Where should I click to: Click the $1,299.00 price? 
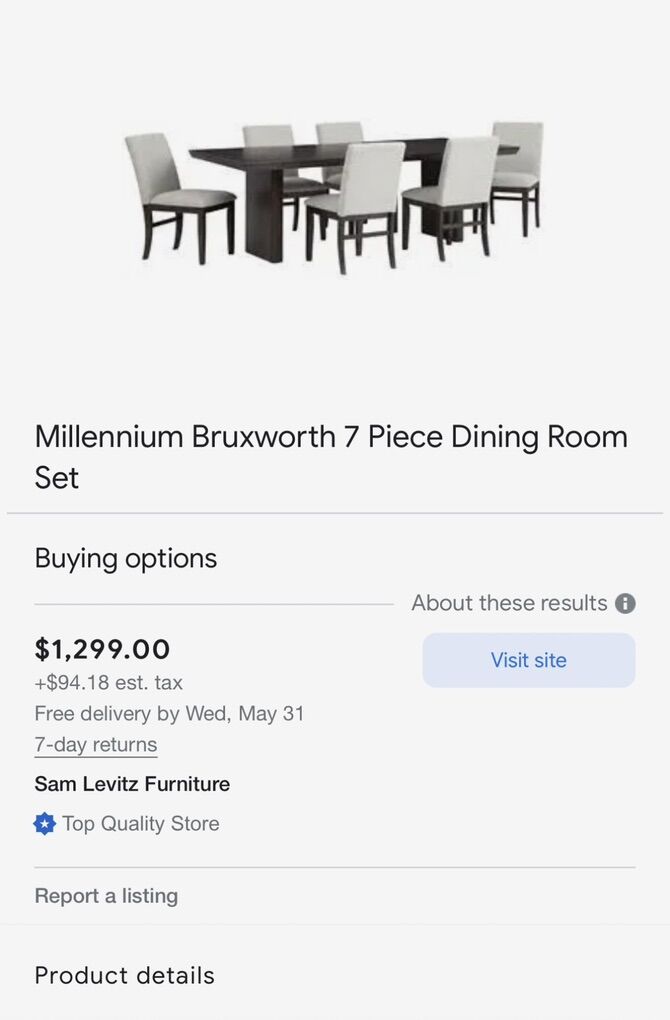point(102,649)
